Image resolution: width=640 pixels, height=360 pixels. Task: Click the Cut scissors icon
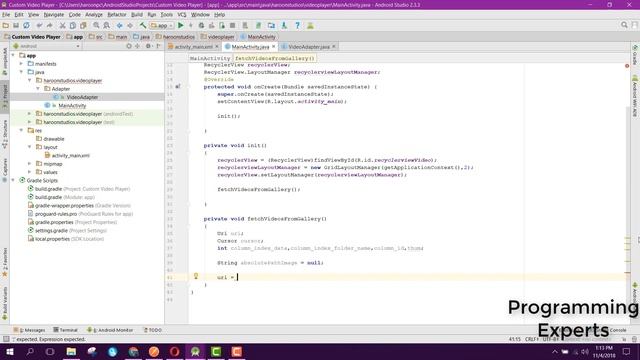click(x=62, y=25)
